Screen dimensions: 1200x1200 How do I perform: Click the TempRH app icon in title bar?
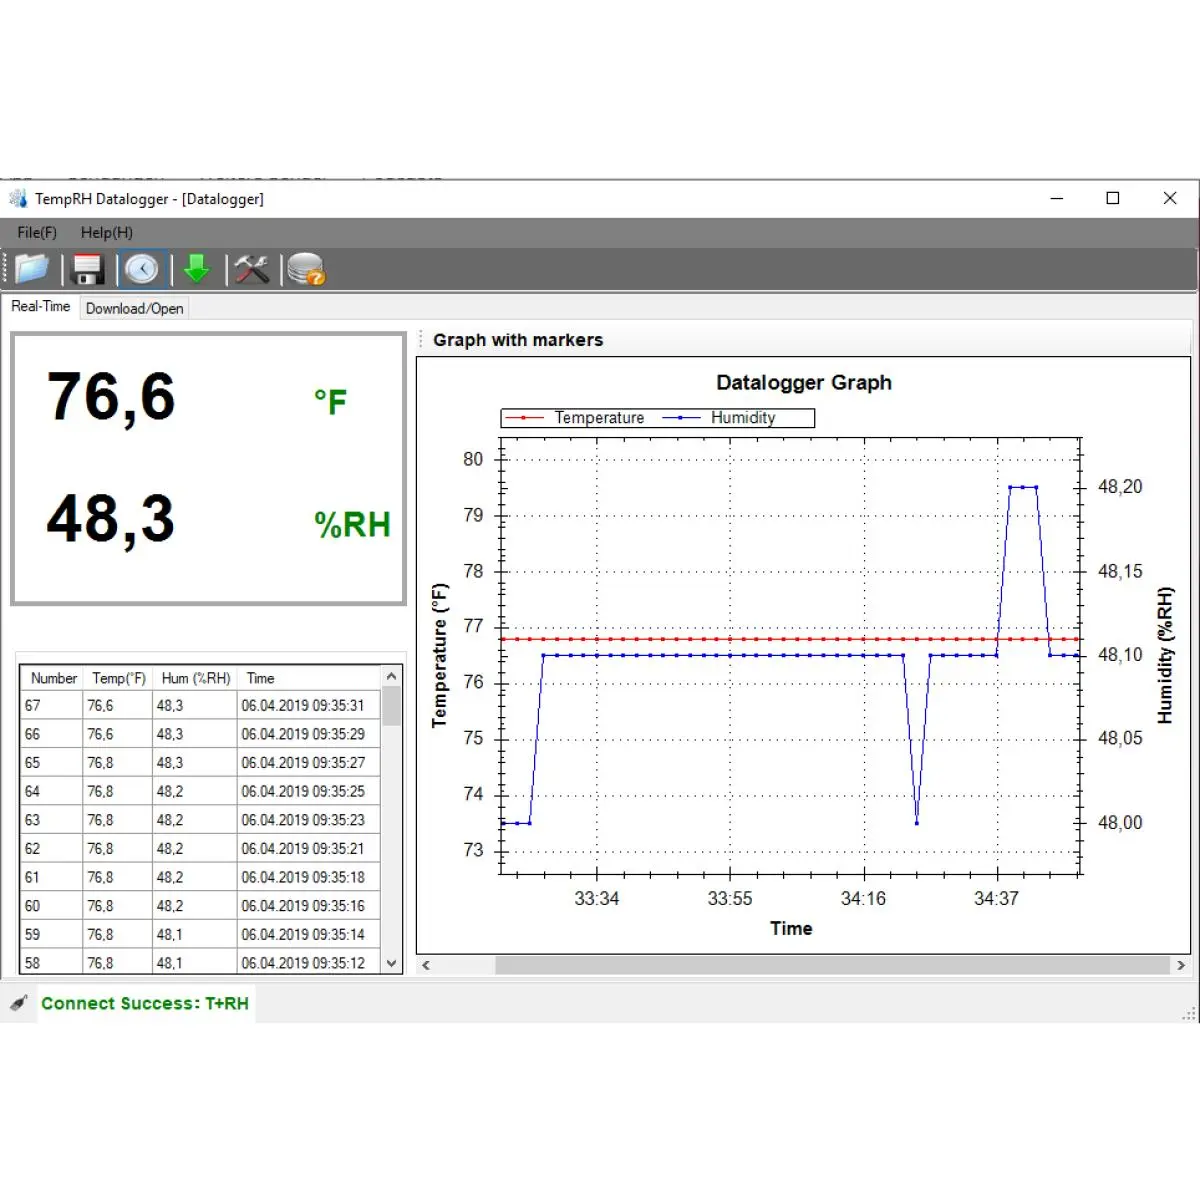point(18,198)
